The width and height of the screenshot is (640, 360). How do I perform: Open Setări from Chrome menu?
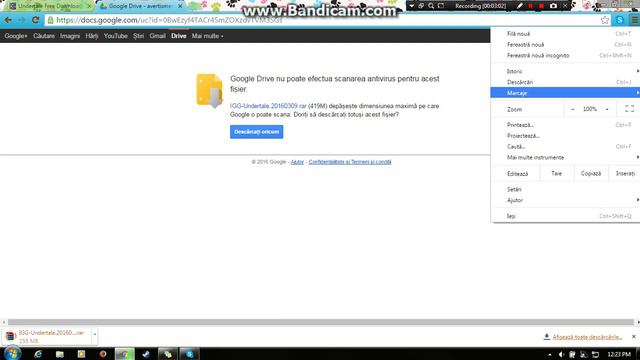[565, 189]
